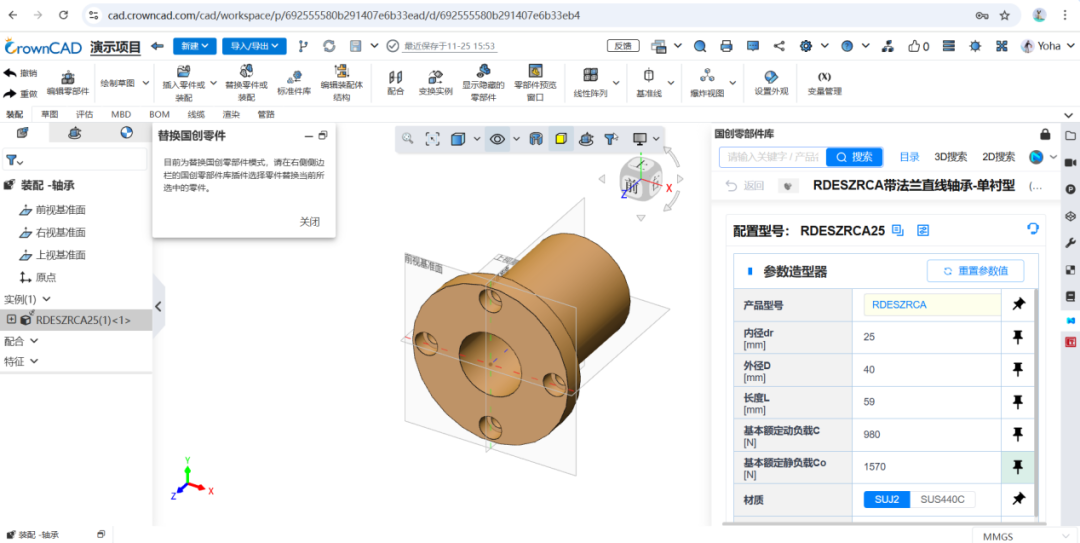
Task: Click 显示隐藏的零部件 show hidden components
Action: (x=484, y=83)
